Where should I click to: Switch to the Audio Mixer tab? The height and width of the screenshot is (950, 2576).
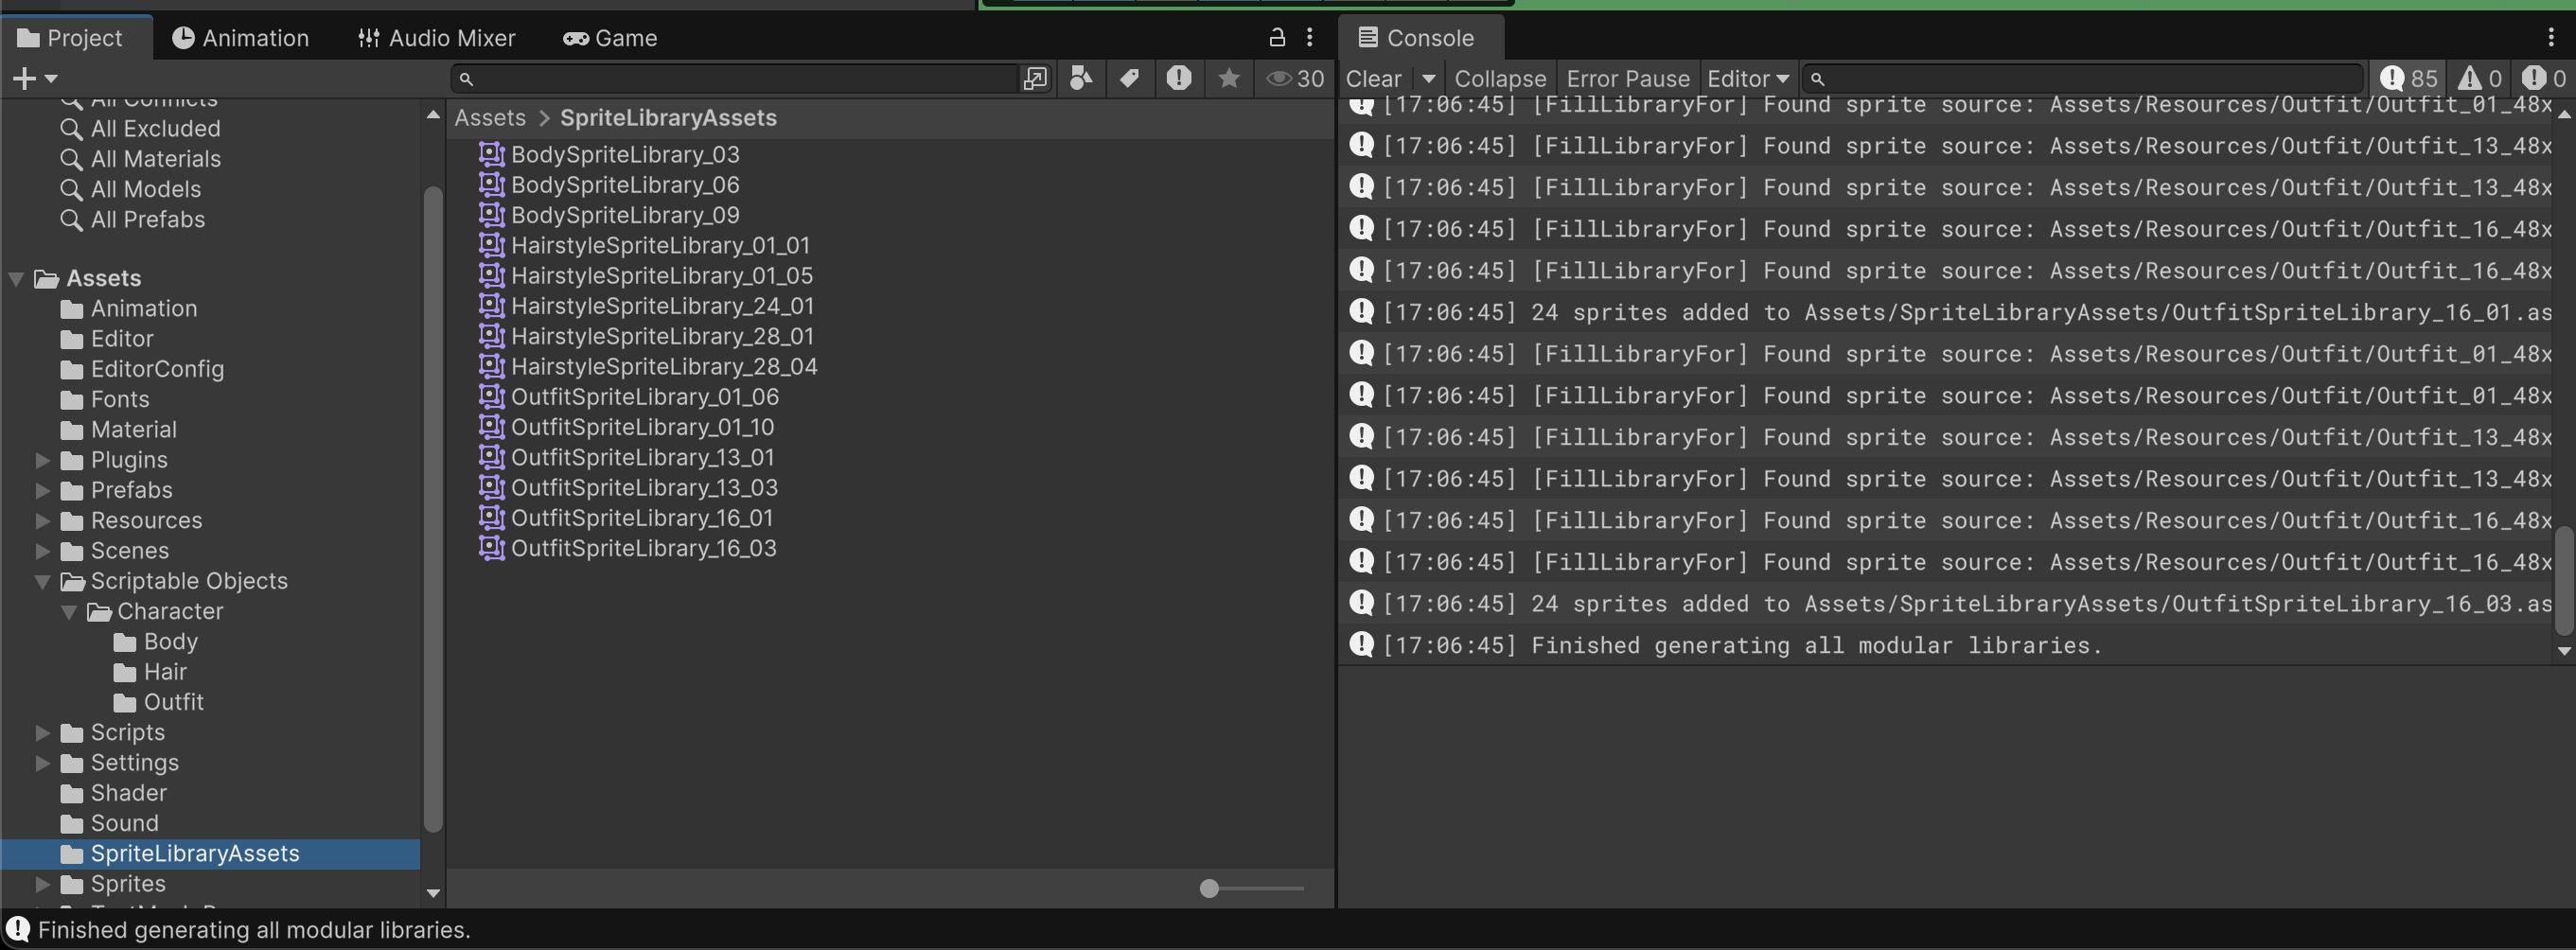point(437,38)
